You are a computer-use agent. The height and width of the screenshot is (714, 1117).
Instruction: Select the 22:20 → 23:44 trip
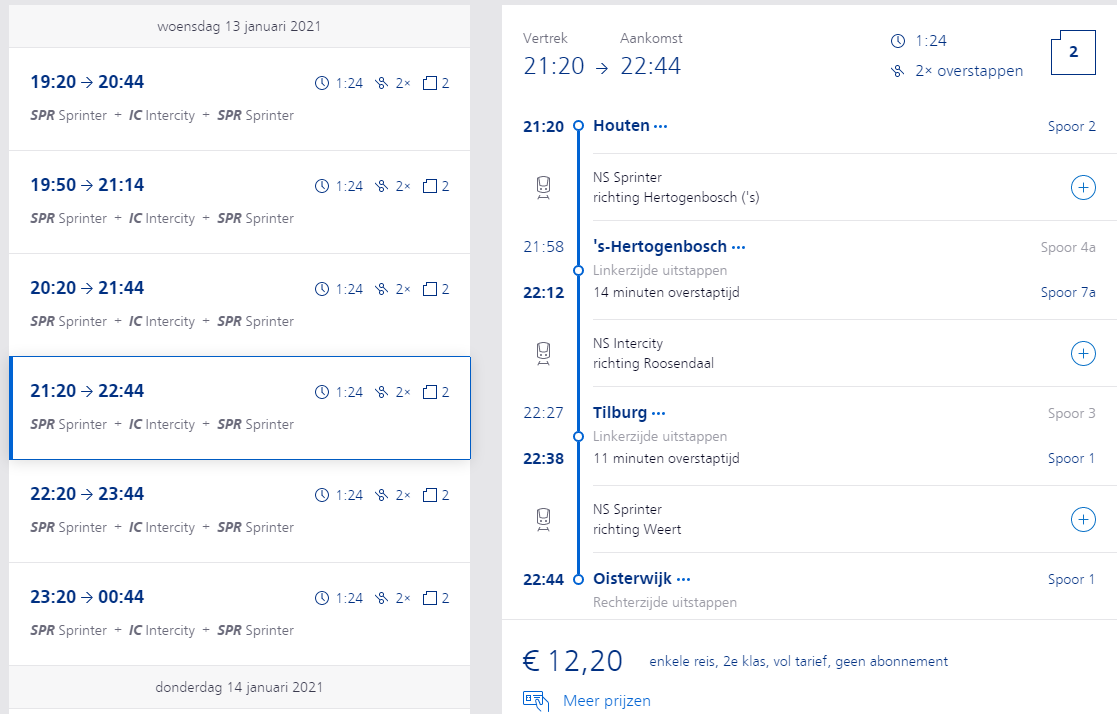[x=239, y=510]
